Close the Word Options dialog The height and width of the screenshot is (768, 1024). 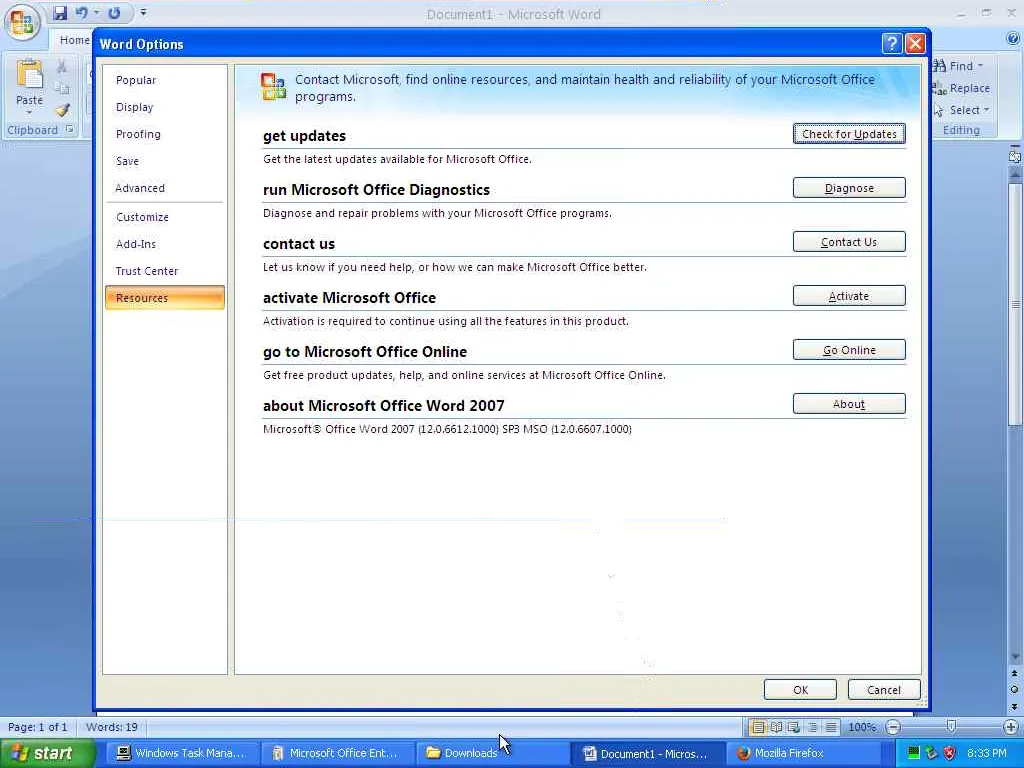tap(916, 44)
